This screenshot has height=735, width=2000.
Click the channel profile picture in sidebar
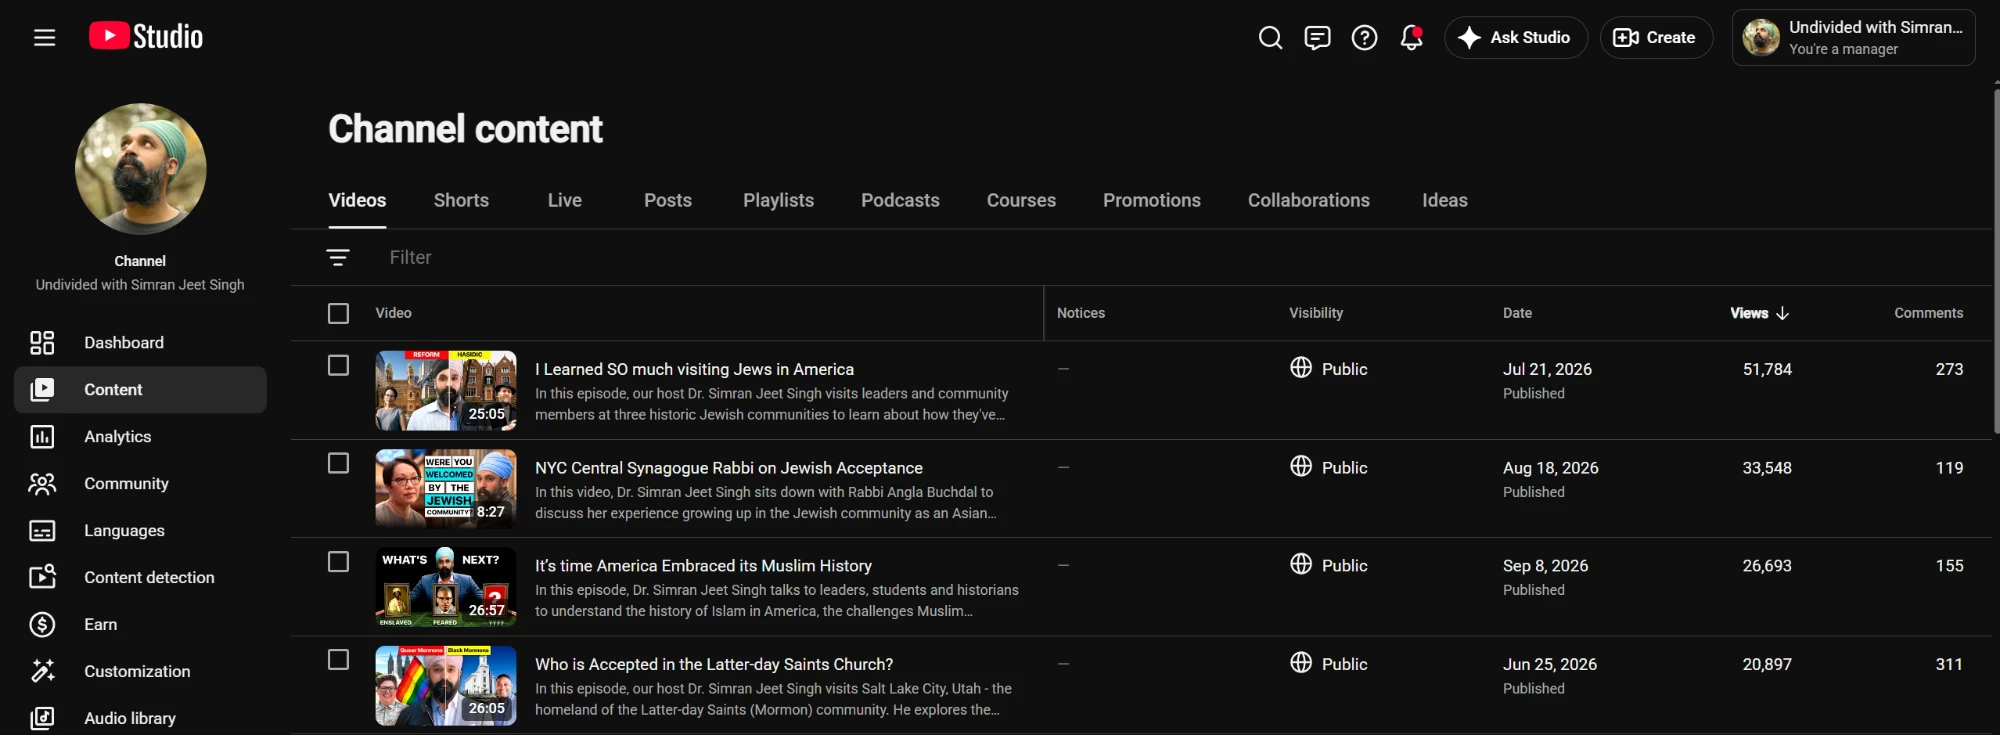(x=141, y=169)
